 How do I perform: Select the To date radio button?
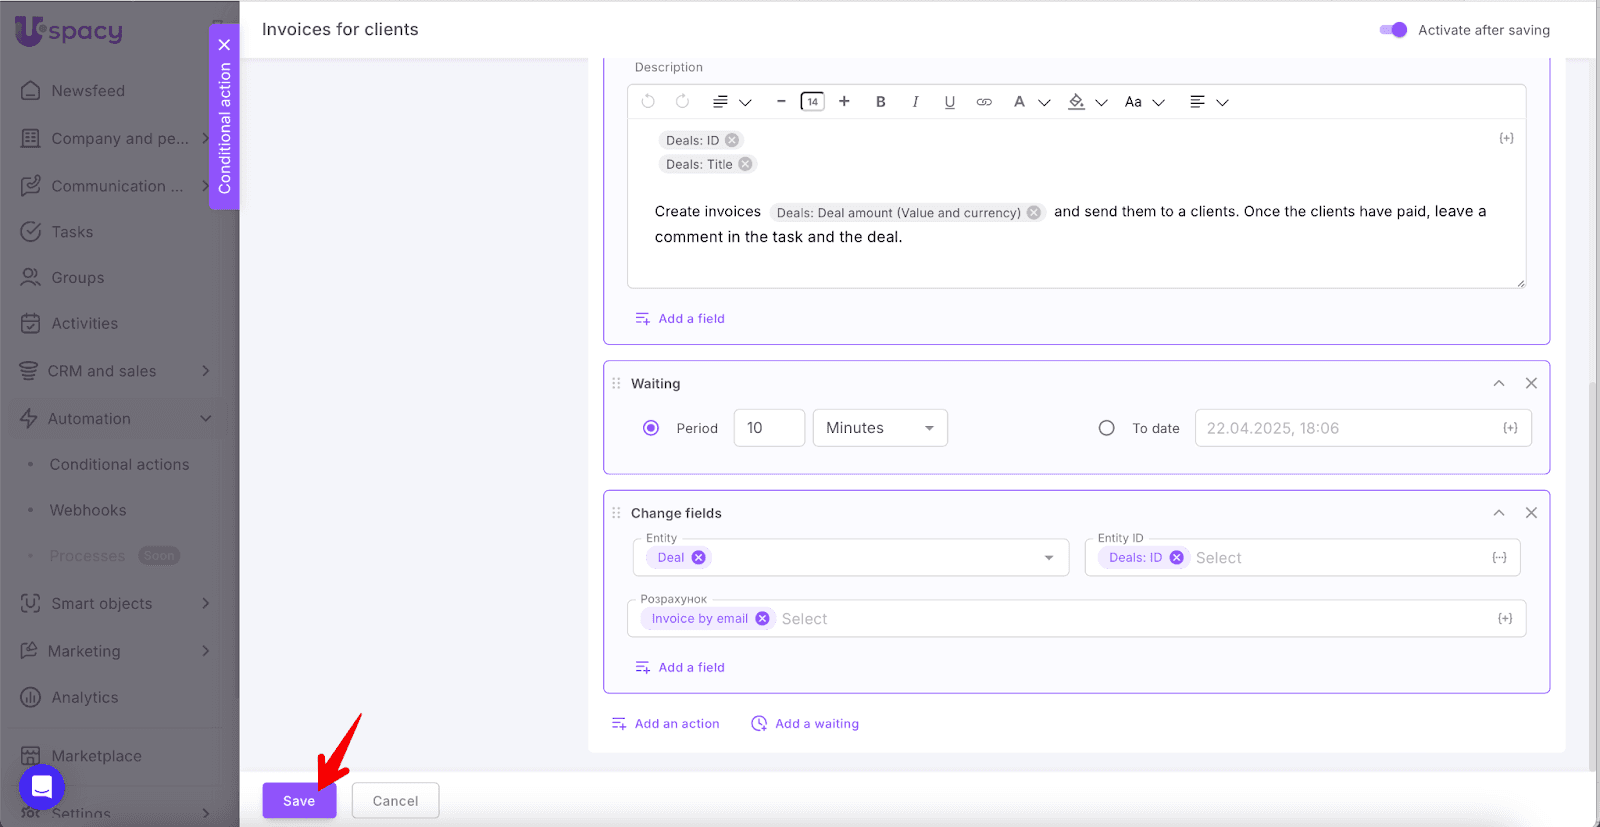coord(1106,428)
